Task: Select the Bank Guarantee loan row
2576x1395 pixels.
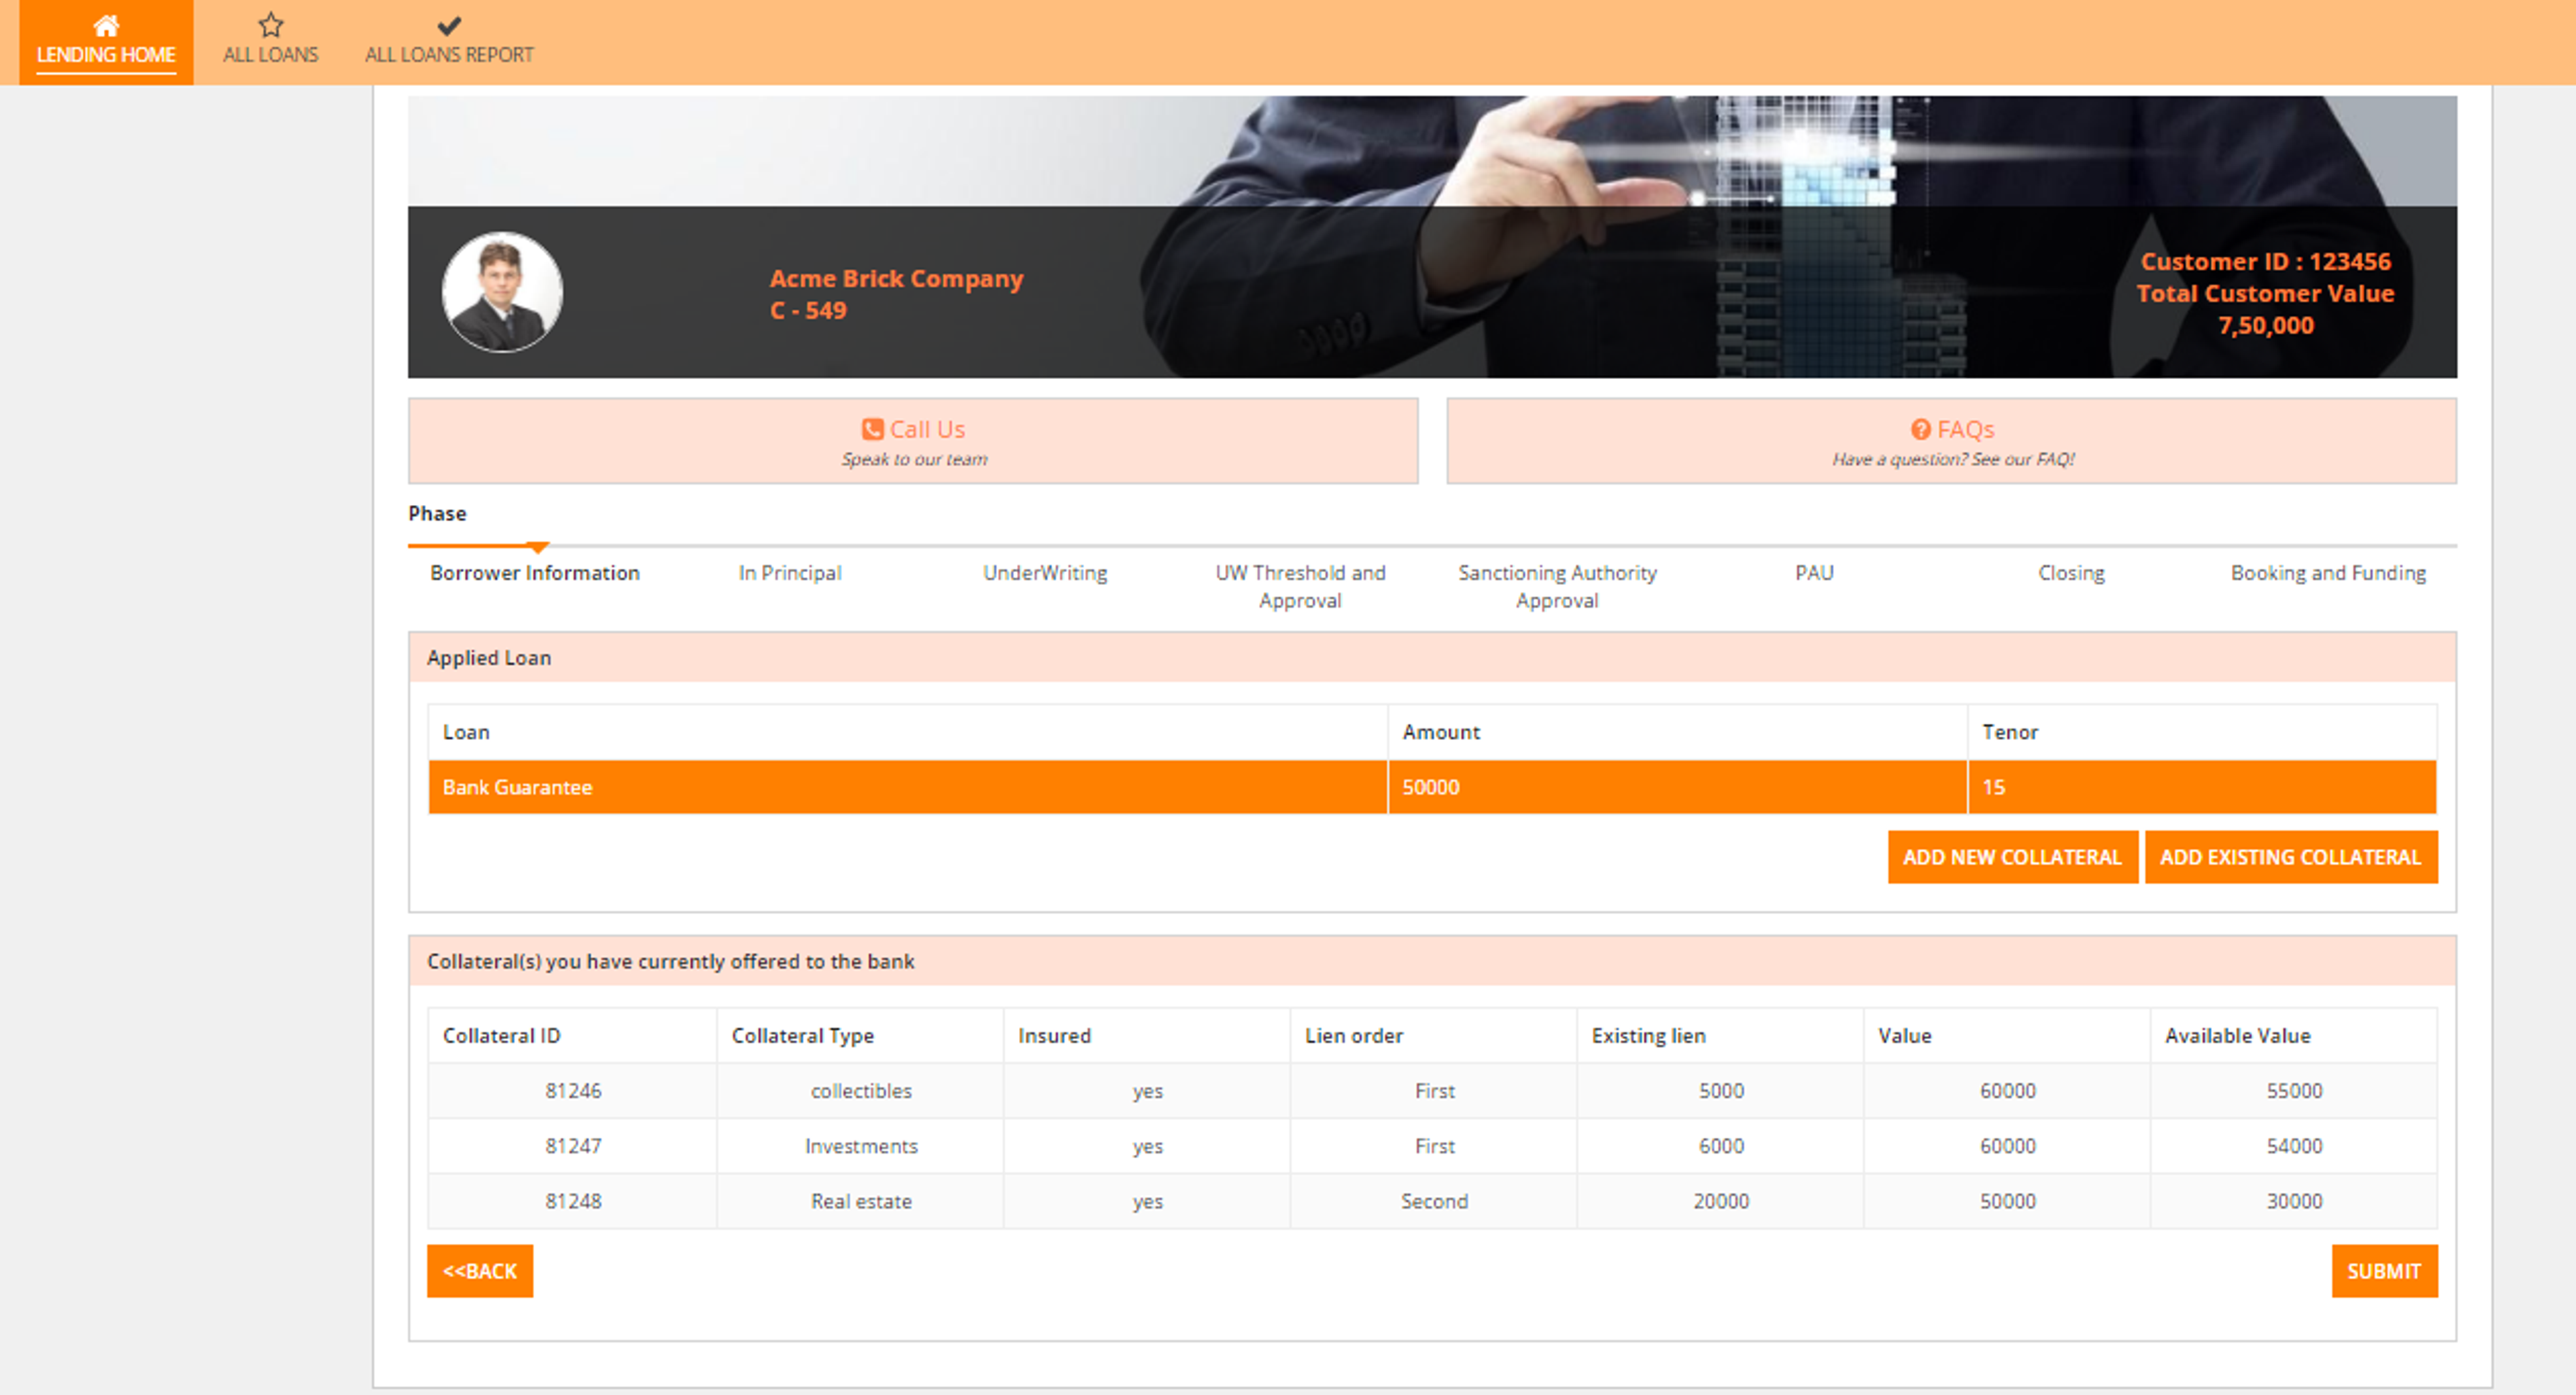Action: click(1432, 787)
